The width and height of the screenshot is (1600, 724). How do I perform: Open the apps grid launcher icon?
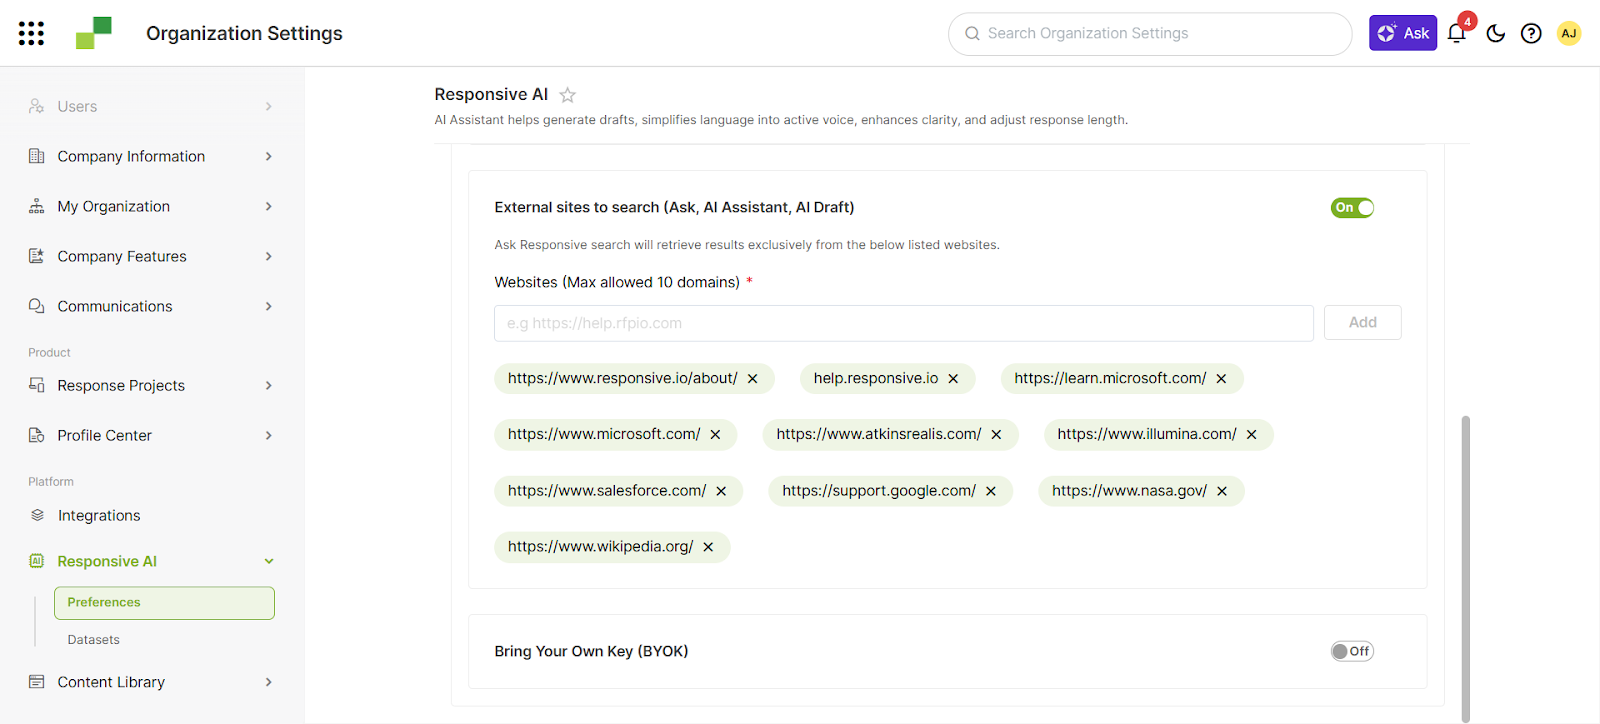pos(31,33)
